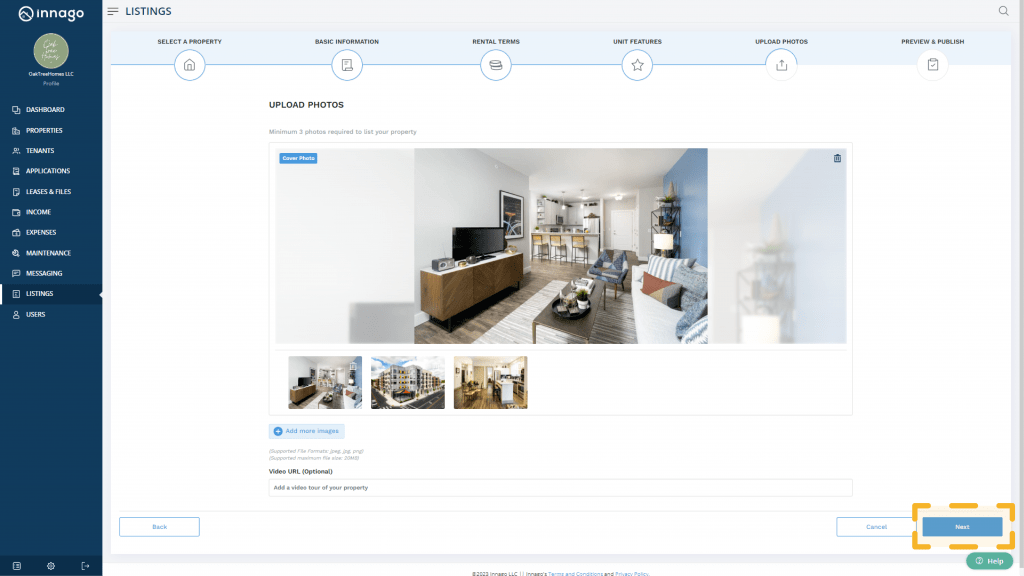Viewport: 1024px width, 576px height.
Task: Collapse the sidebar with the hamburger menu
Action: point(113,11)
